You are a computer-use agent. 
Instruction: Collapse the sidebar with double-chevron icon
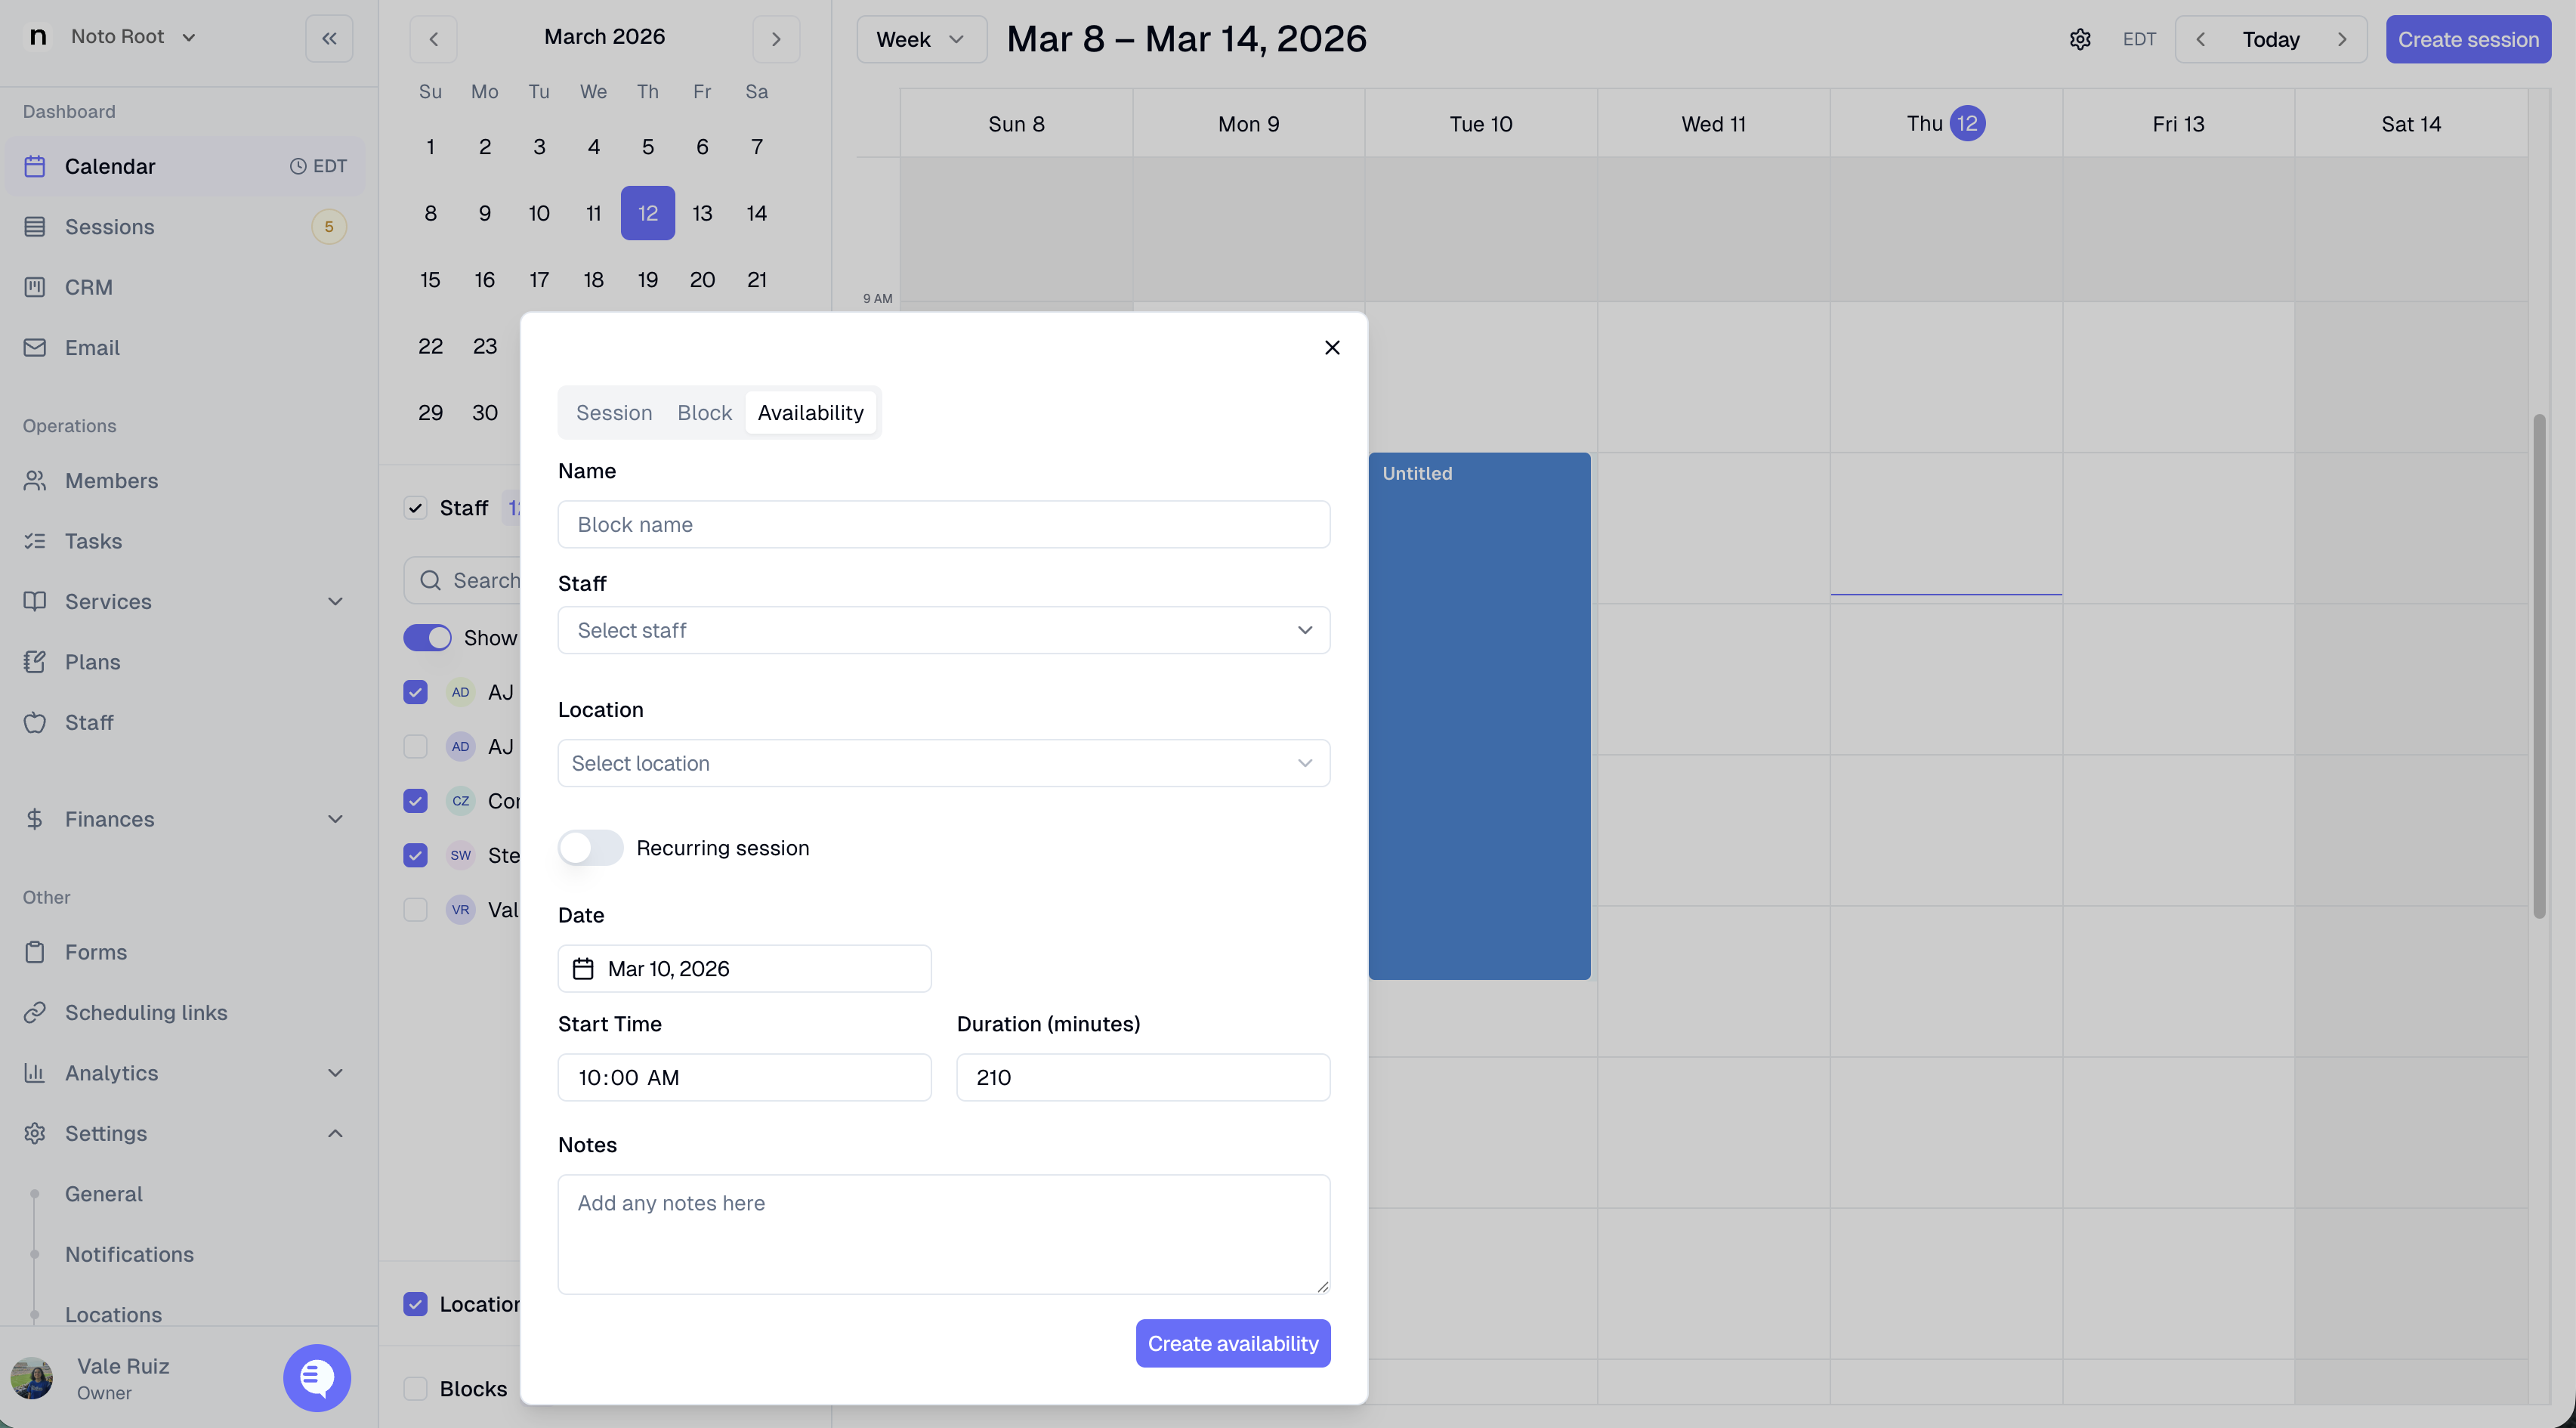(x=329, y=39)
